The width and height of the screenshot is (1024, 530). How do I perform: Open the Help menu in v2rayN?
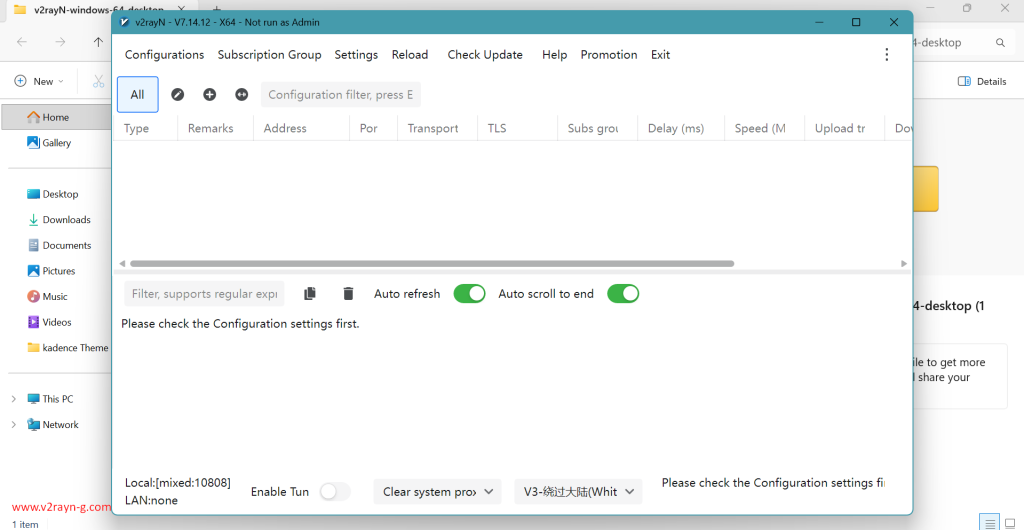(554, 55)
